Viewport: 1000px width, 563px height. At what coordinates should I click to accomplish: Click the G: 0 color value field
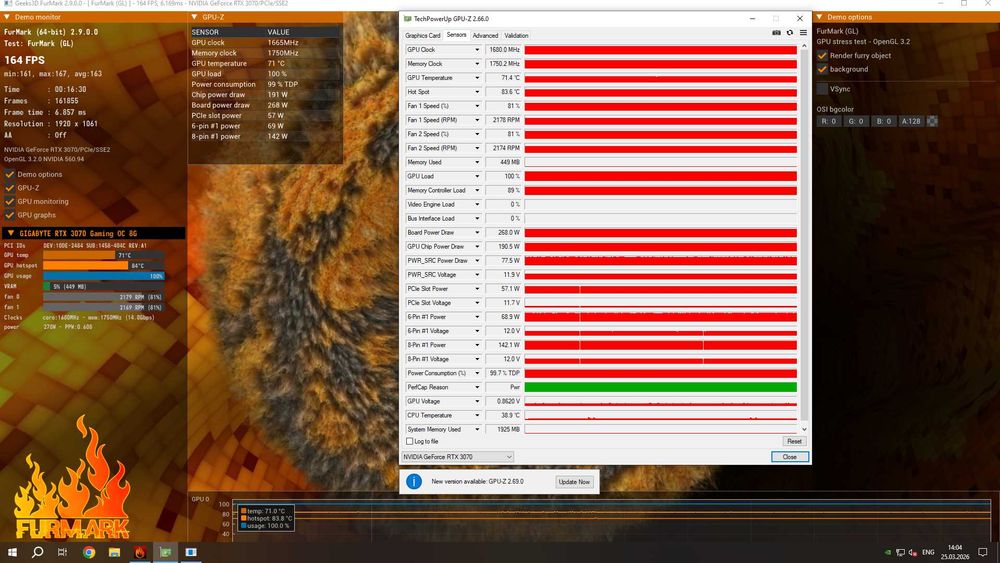pos(856,121)
